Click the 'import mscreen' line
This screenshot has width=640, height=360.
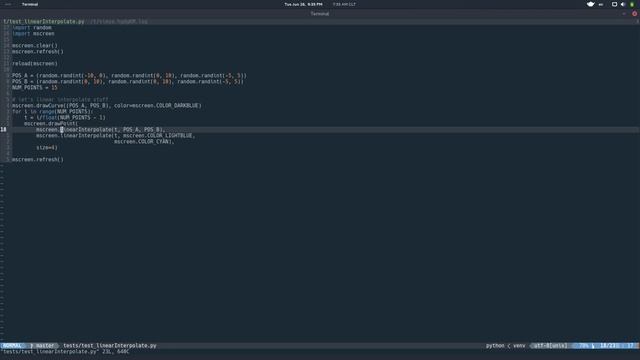(33, 33)
